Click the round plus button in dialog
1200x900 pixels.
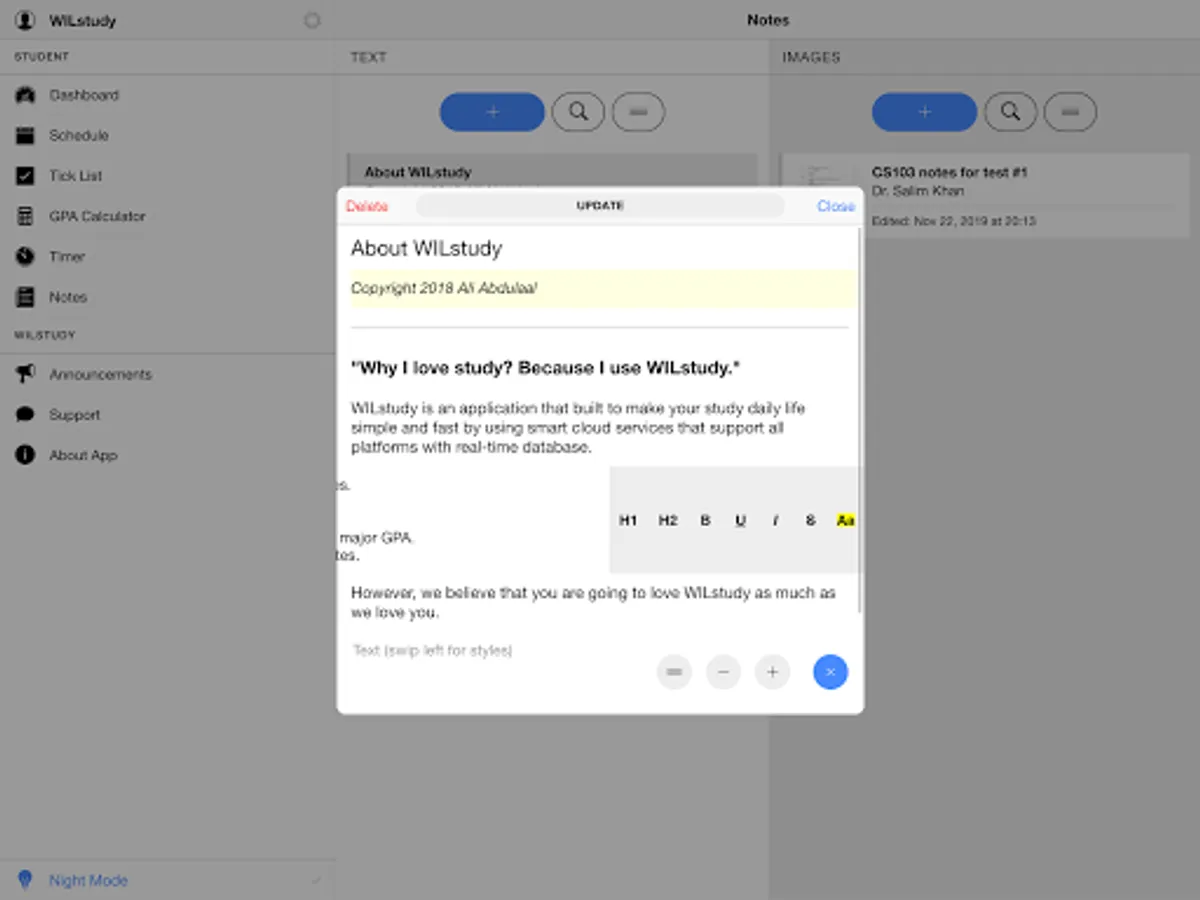(772, 672)
